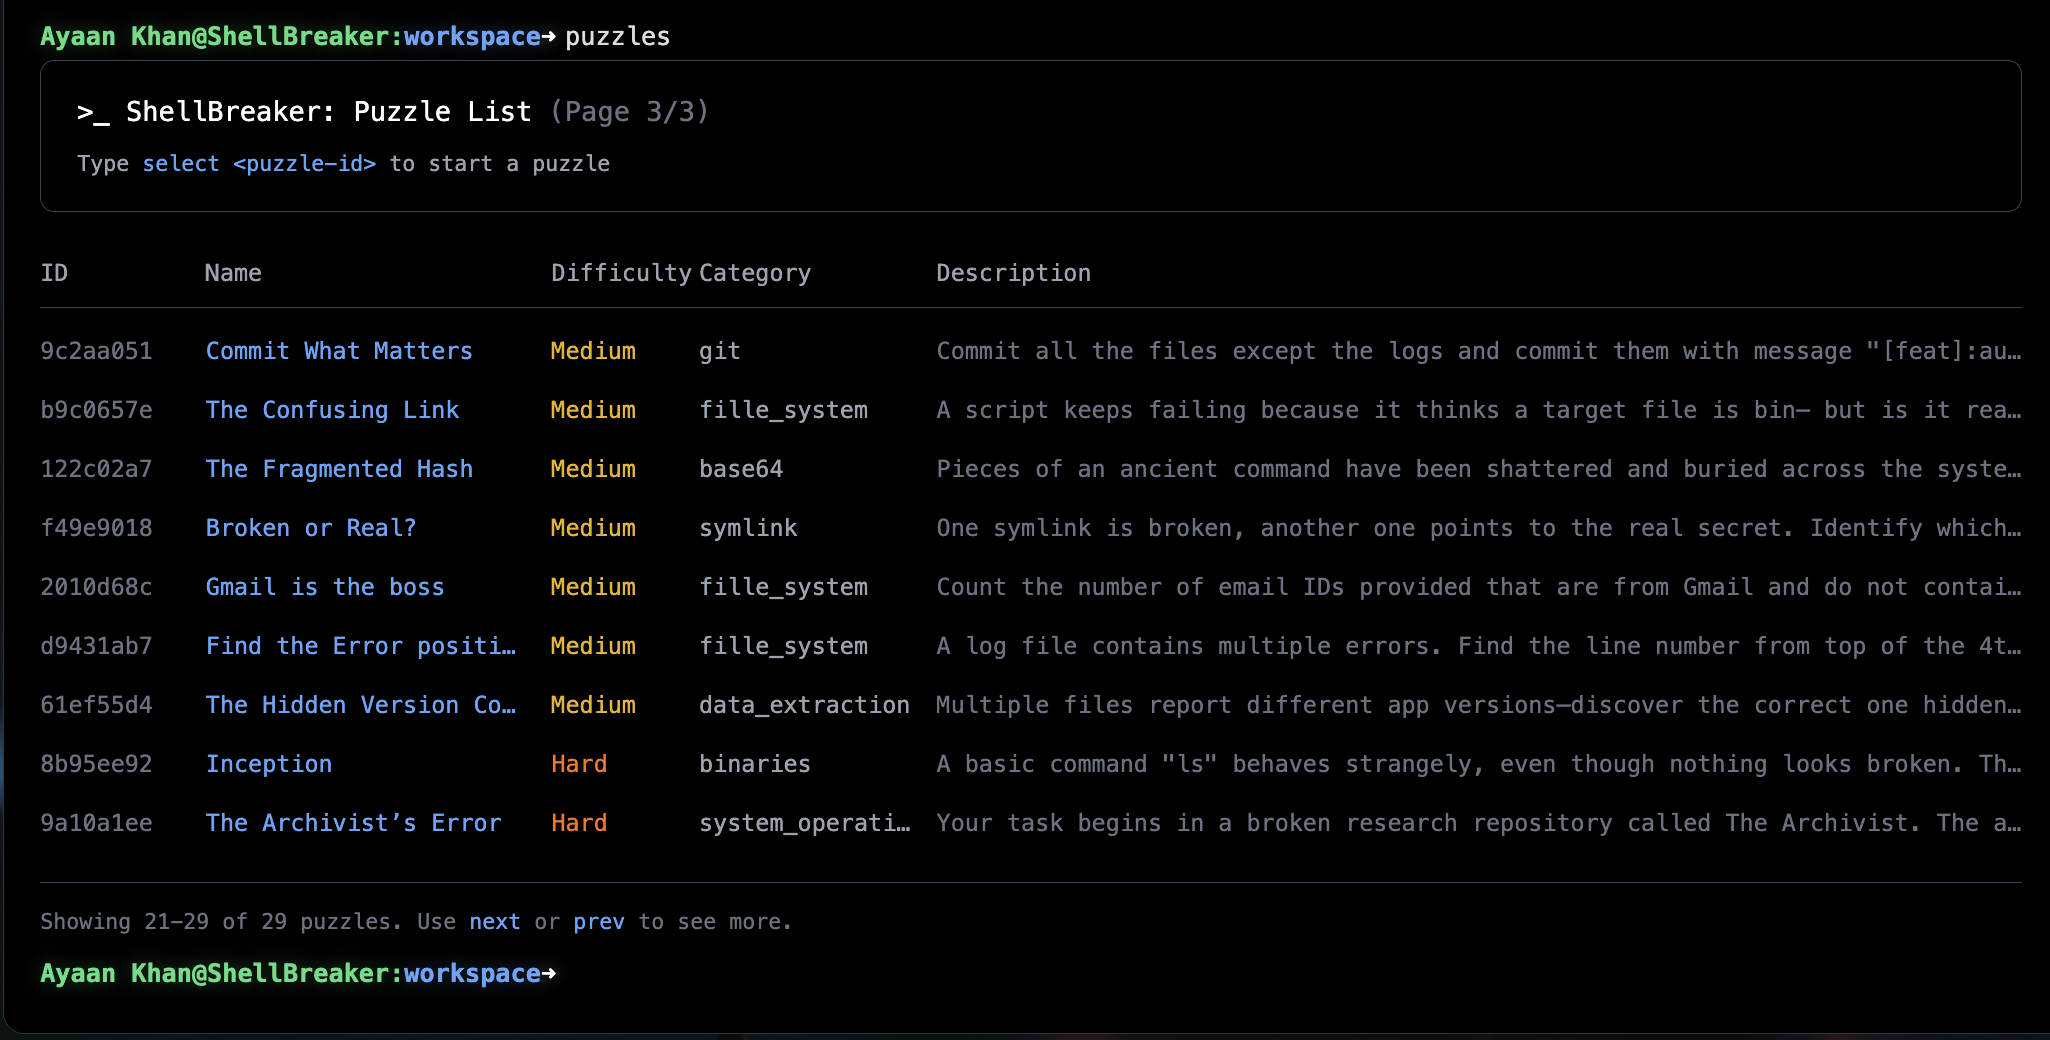Click the next pagination link
Image resolution: width=2050 pixels, height=1040 pixels.
(x=494, y=922)
